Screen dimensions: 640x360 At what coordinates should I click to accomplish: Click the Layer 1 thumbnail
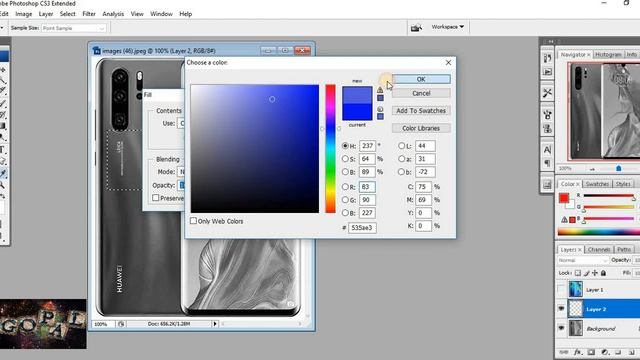point(576,289)
